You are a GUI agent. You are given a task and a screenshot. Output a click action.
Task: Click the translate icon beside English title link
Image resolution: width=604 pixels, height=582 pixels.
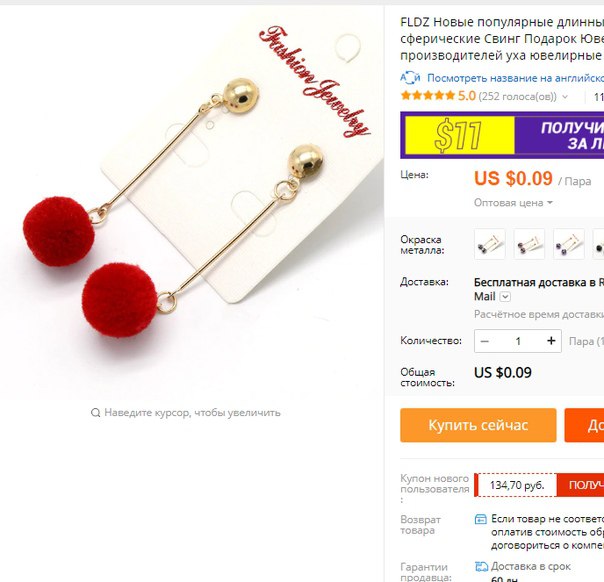click(410, 78)
